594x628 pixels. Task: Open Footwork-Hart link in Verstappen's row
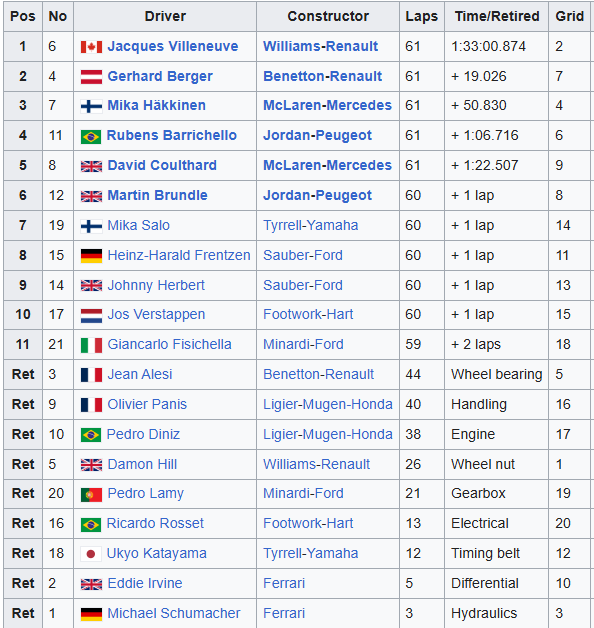coord(308,314)
